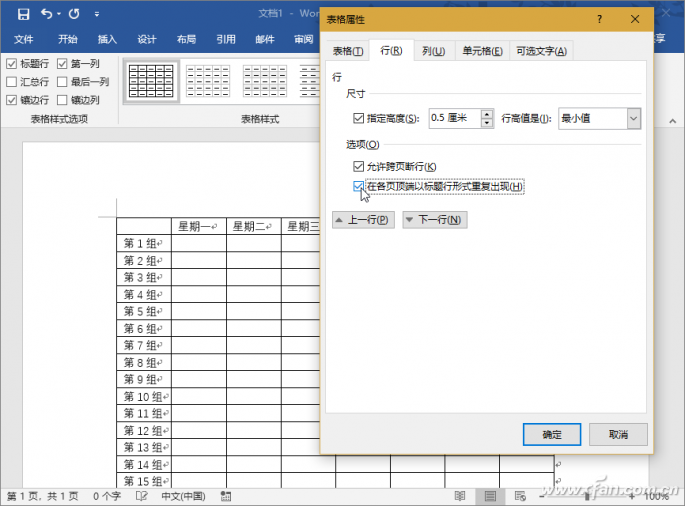The image size is (685, 506).
Task: Click the Undo arrow icon
Action: (x=46, y=14)
